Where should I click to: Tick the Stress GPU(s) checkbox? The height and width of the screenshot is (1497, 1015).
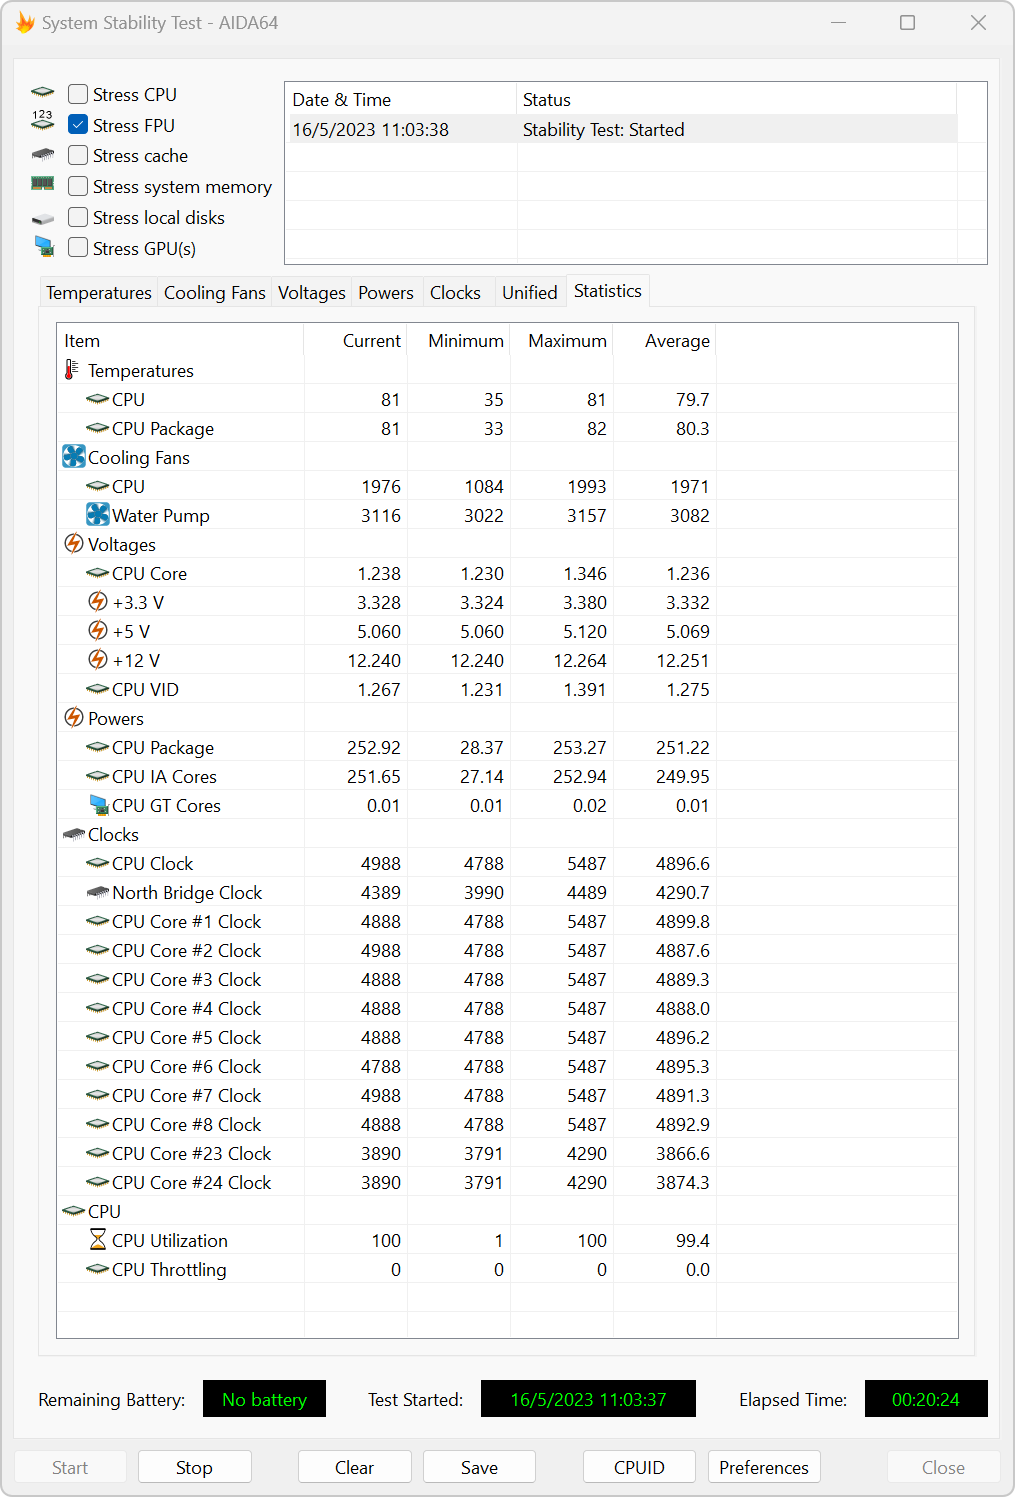click(78, 248)
